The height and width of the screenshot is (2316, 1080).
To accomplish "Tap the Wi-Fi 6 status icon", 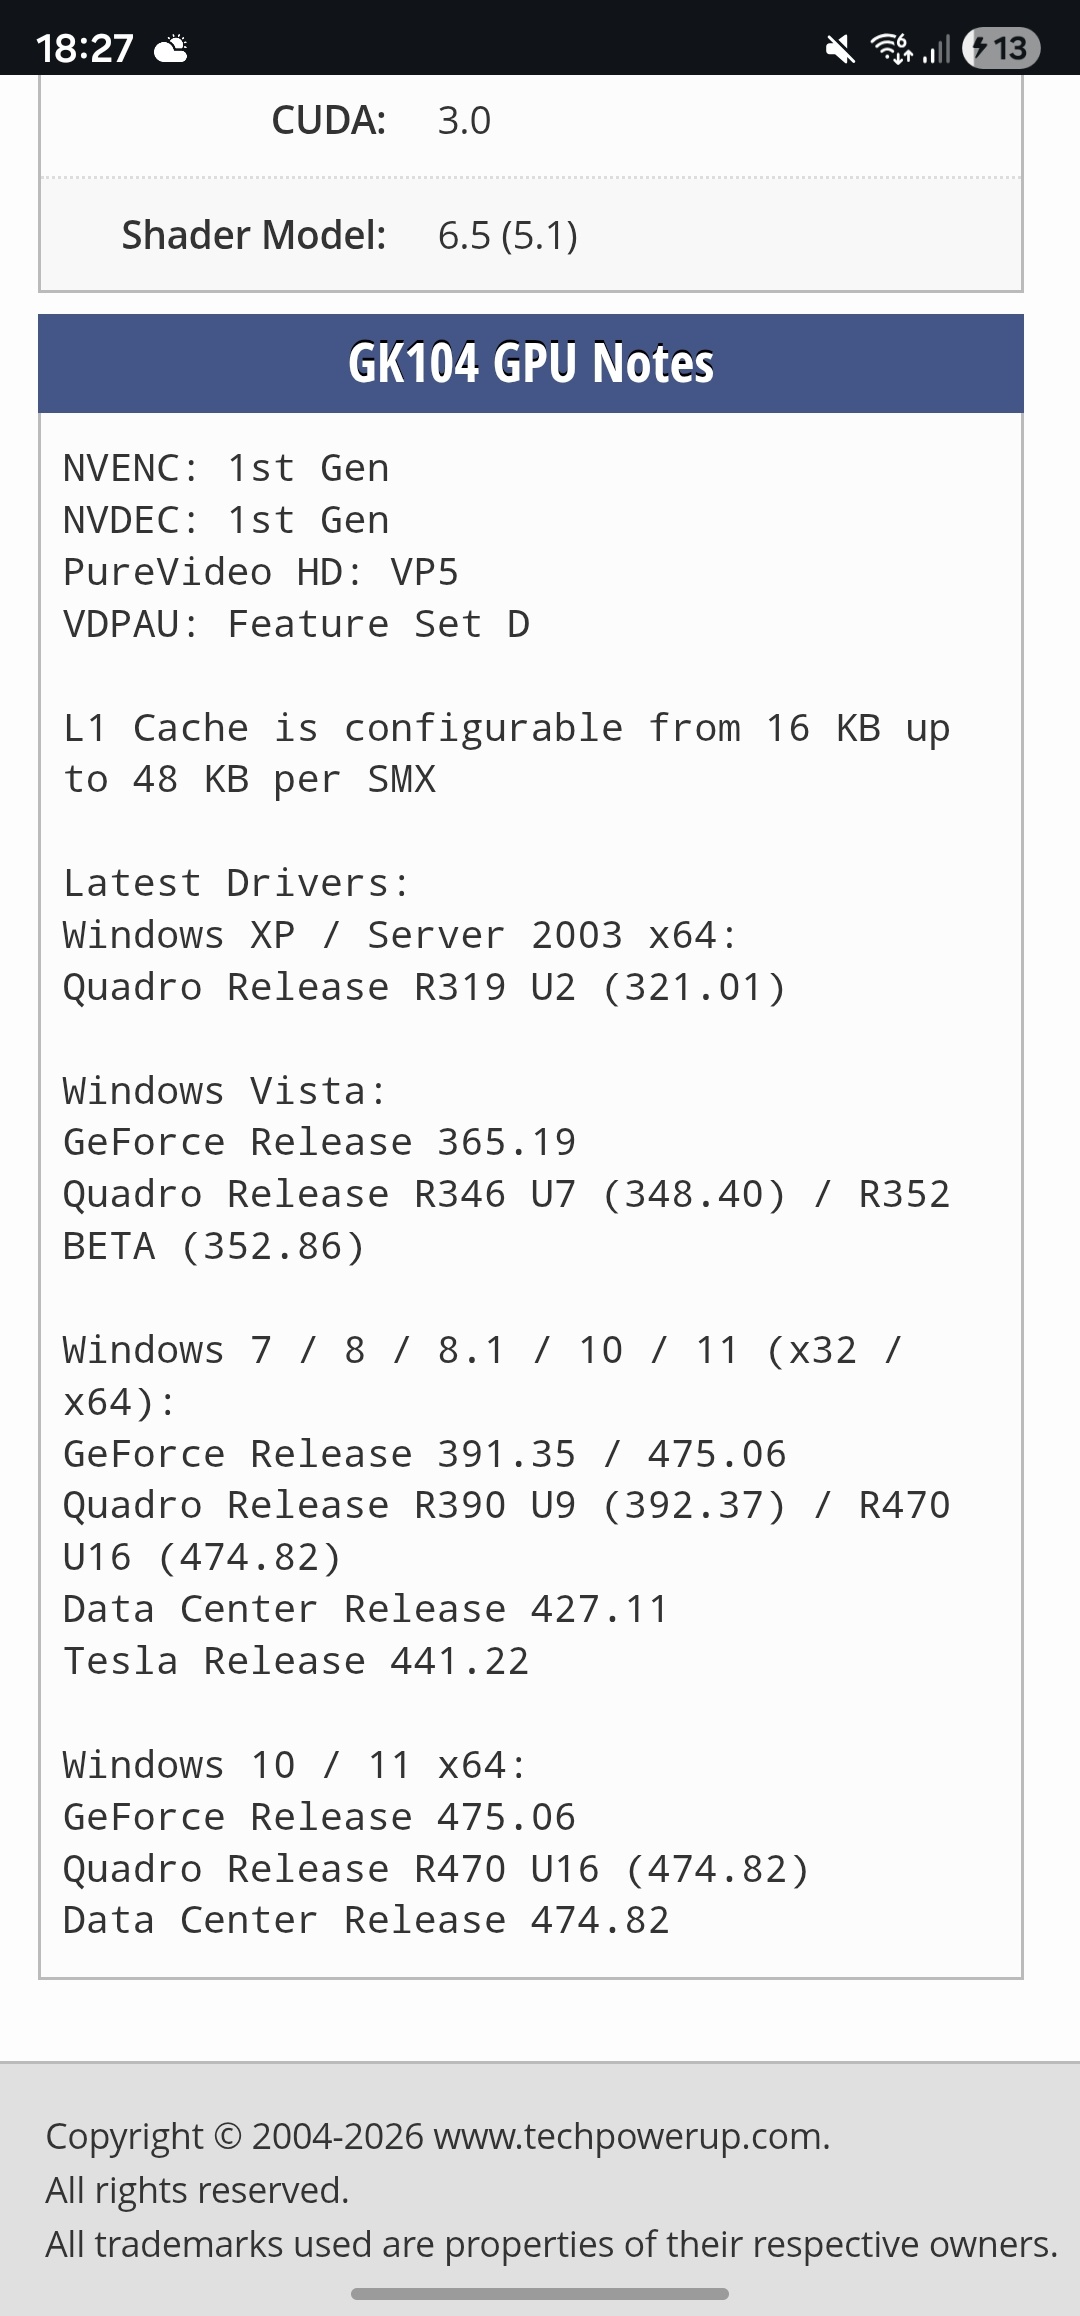I will click(x=890, y=48).
